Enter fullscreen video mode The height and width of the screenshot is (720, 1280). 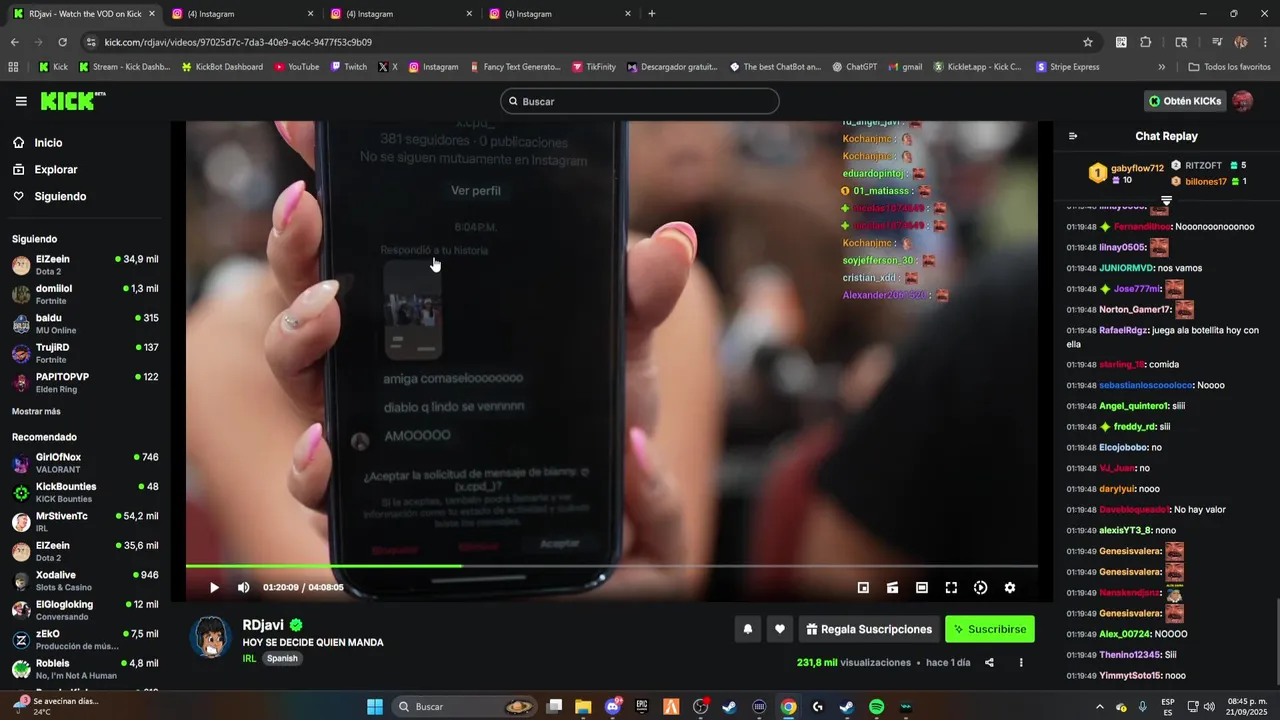pos(951,588)
